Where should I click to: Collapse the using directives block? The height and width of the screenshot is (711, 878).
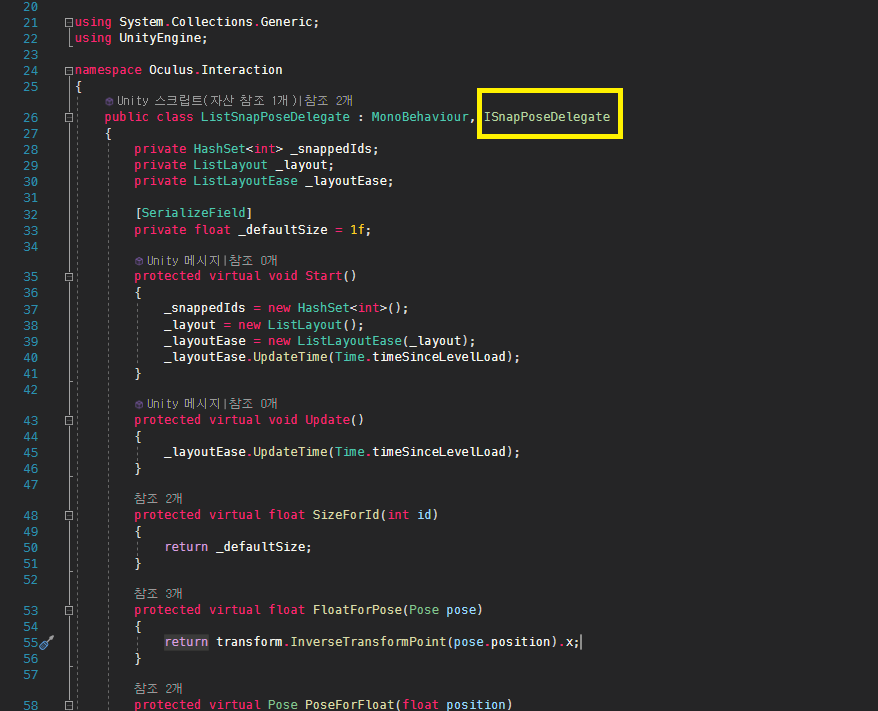pyautogui.click(x=69, y=22)
